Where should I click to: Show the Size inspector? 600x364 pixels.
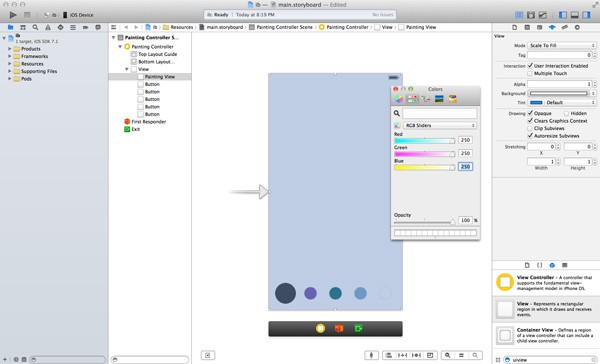click(x=564, y=27)
